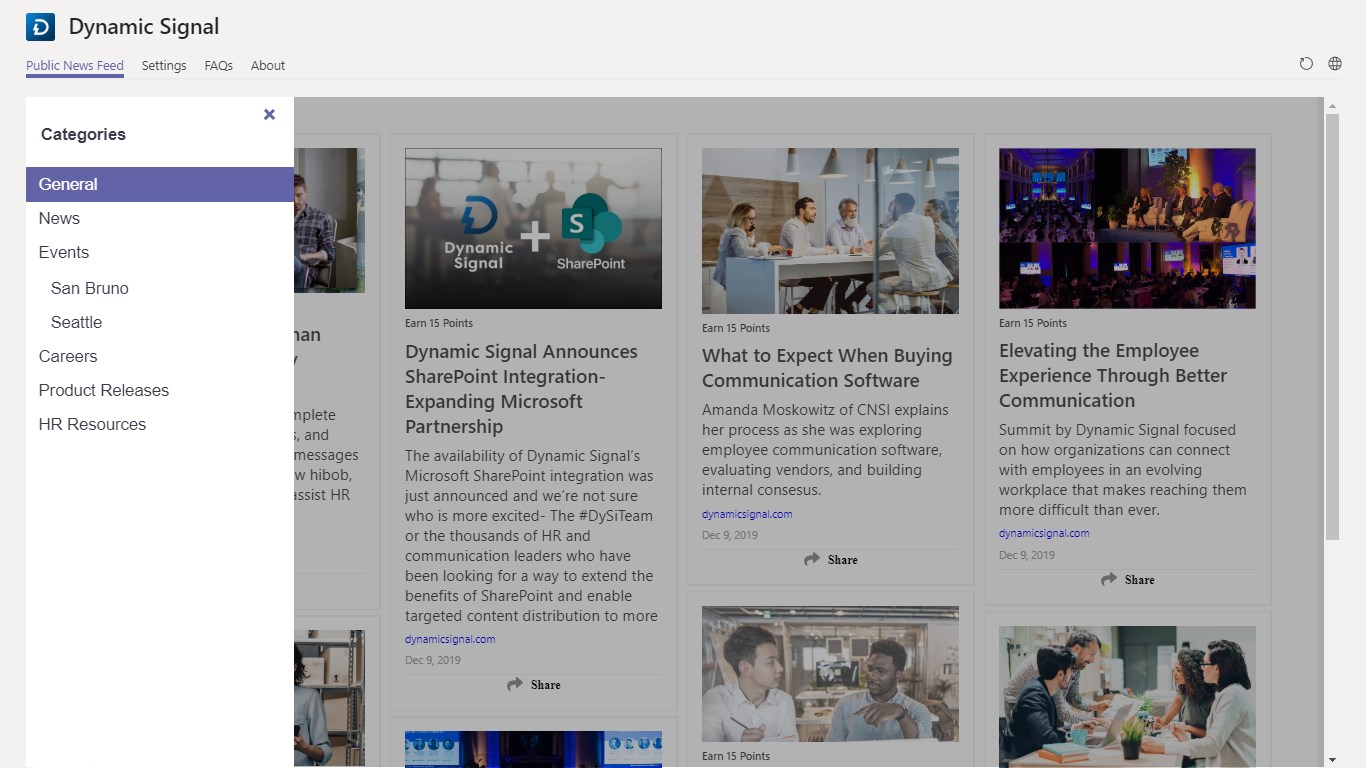Click the scrollbar down arrow

[1332, 760]
